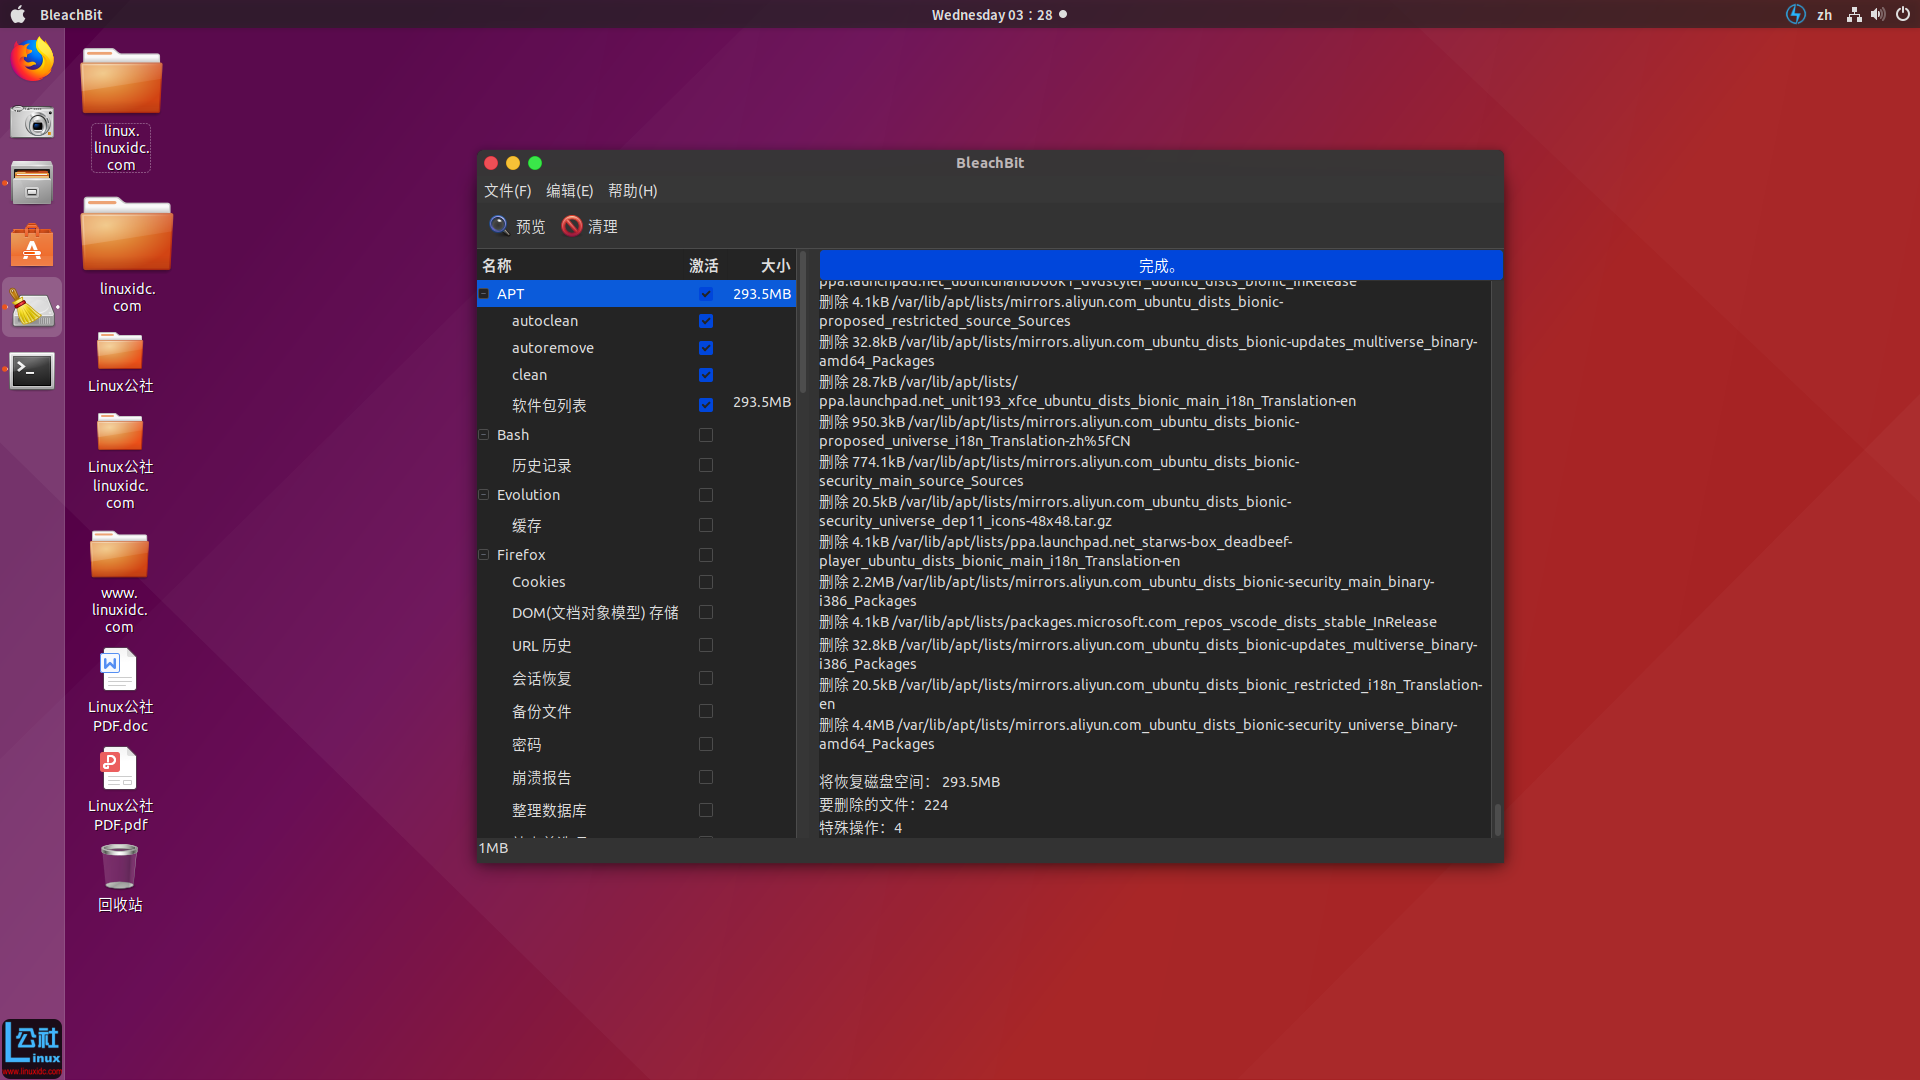The width and height of the screenshot is (1920, 1080).
Task: Select the Linux公社 linuxidc.com folder
Action: [120, 461]
